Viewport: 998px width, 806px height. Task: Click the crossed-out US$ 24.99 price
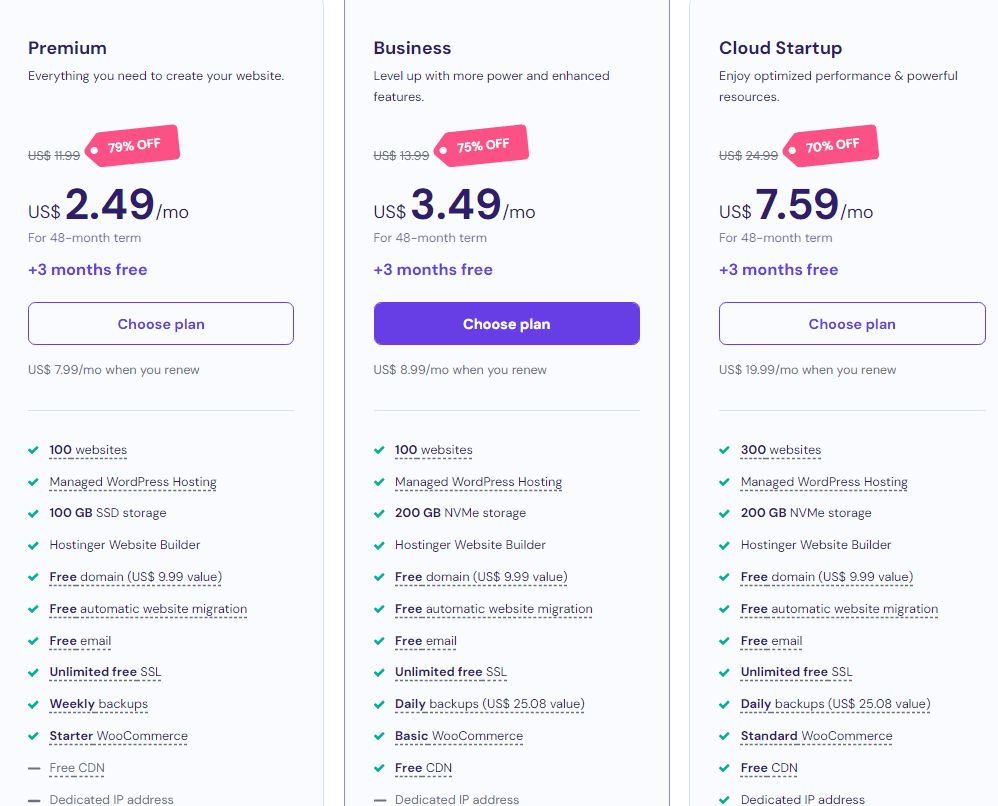point(748,155)
